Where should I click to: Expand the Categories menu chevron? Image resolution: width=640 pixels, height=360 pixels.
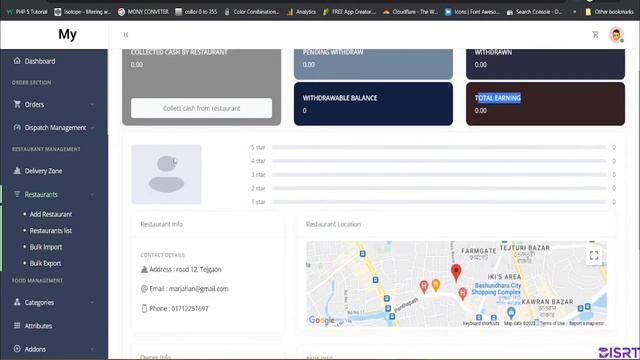(92, 302)
